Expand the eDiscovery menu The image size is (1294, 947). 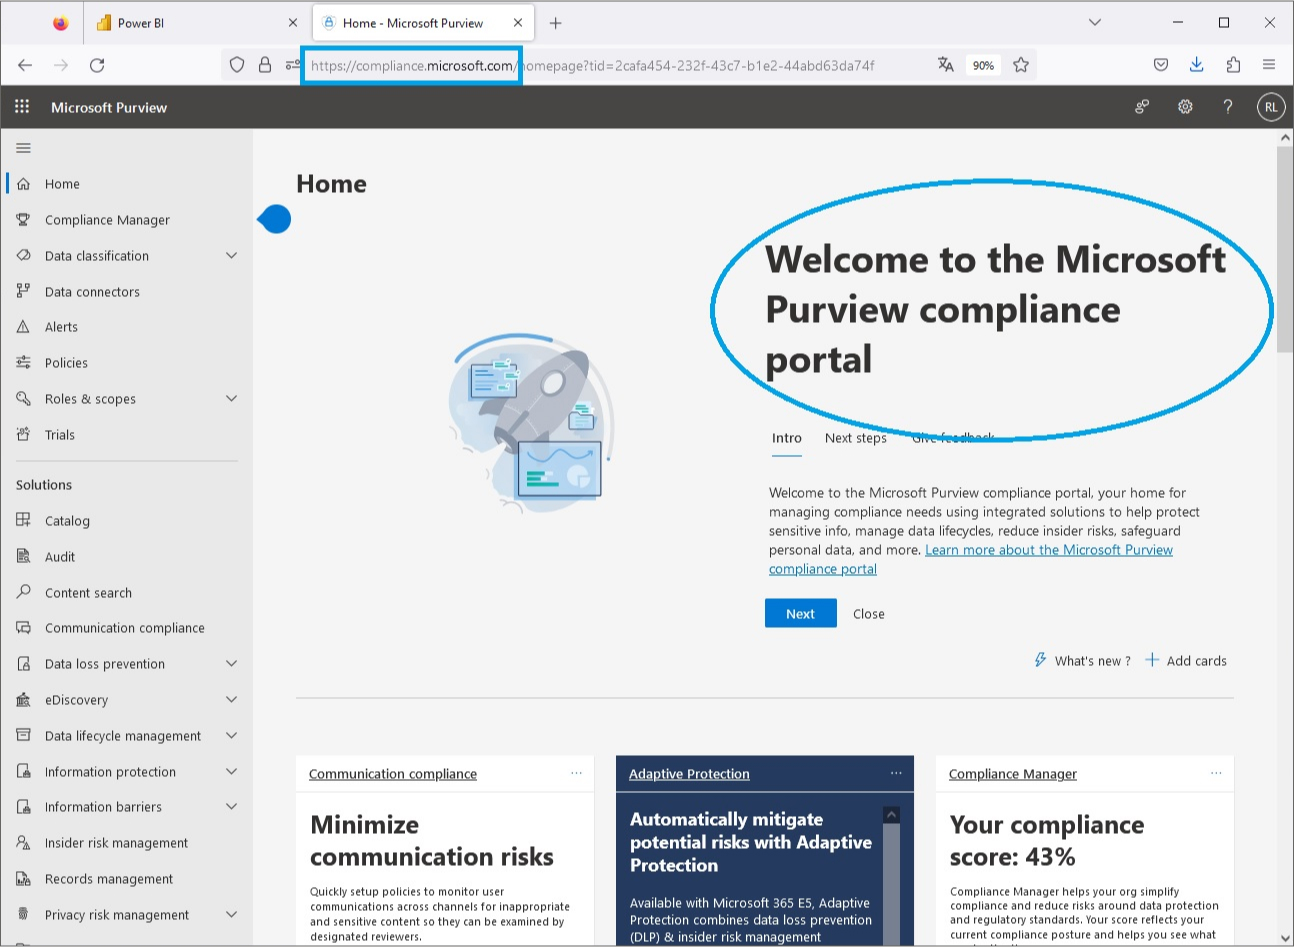coord(231,699)
